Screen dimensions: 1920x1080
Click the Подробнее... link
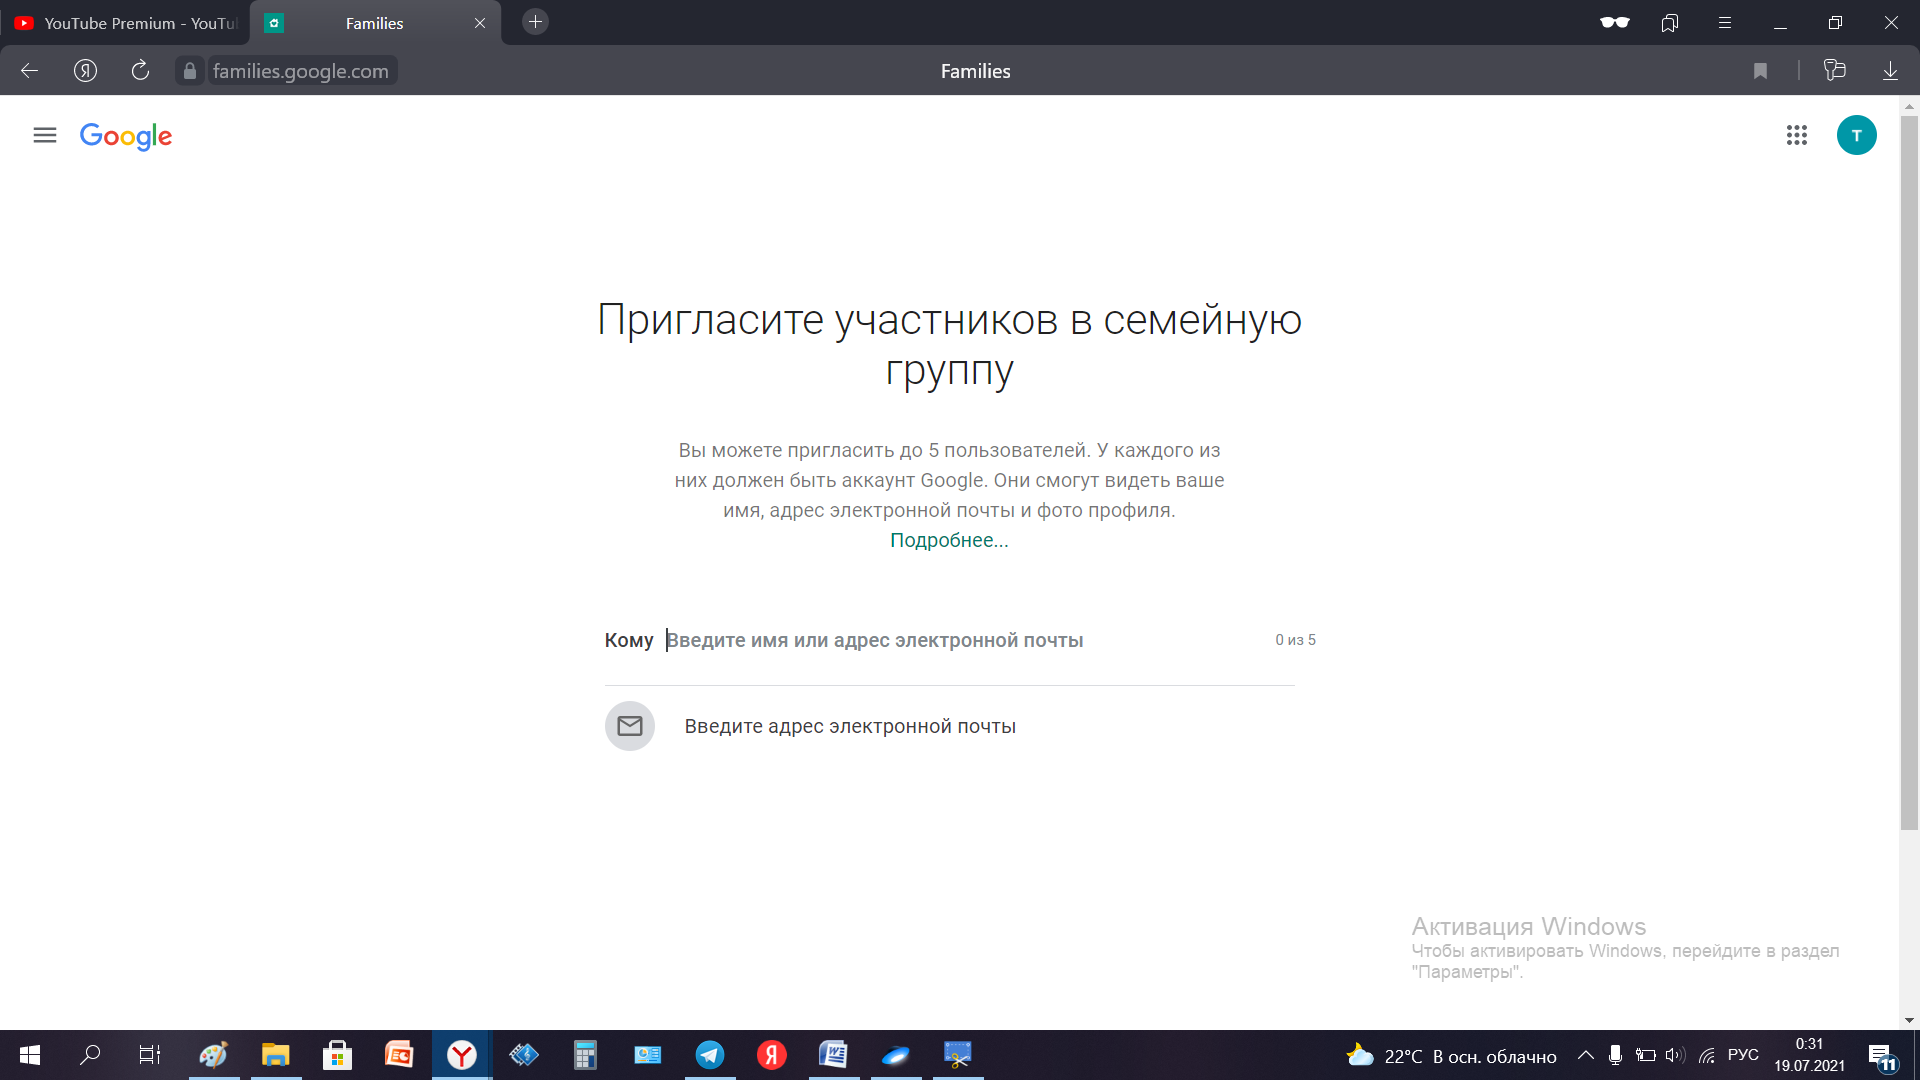tap(949, 540)
